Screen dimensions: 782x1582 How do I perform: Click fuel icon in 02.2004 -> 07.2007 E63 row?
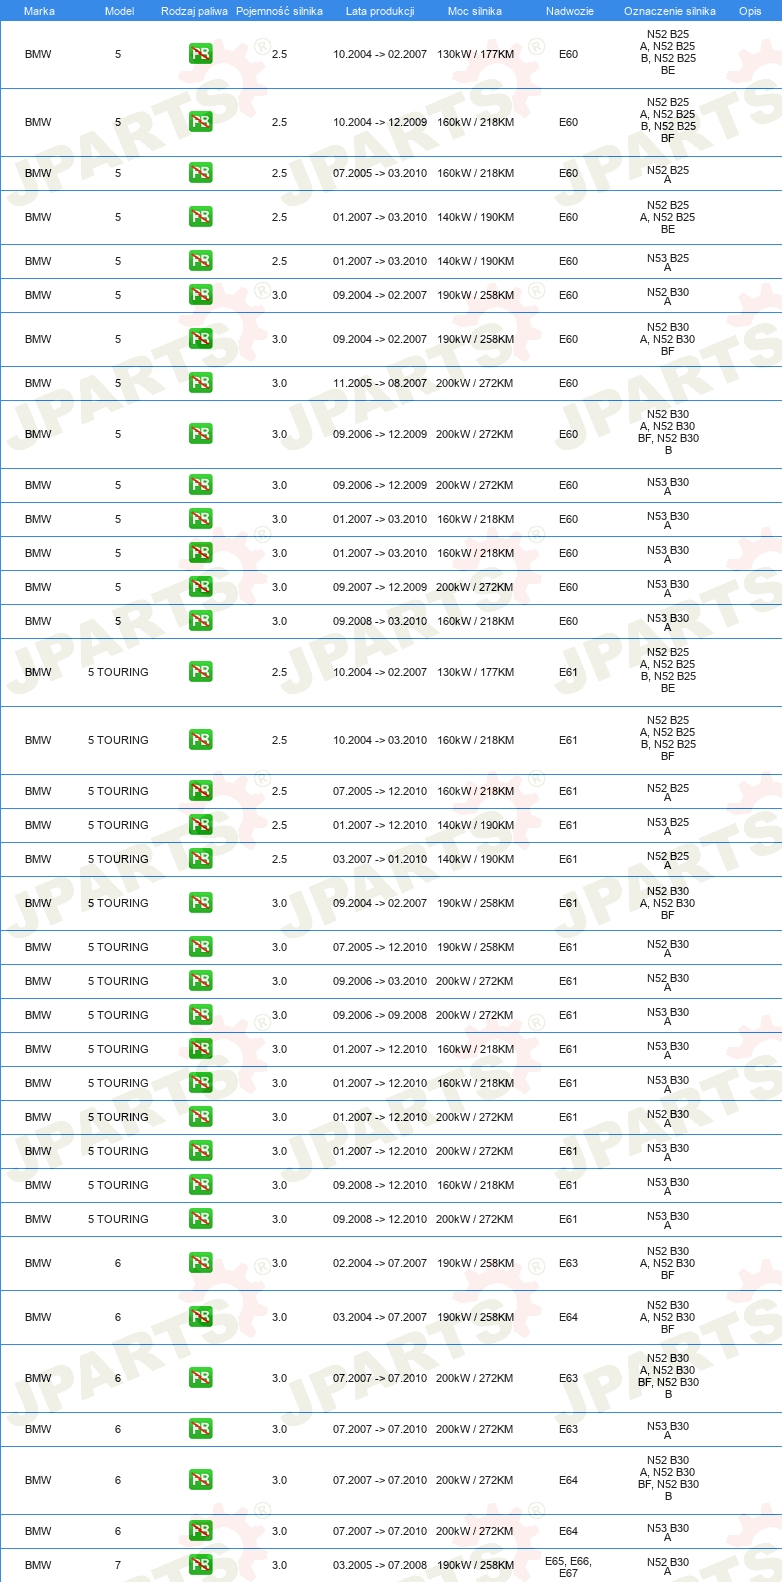click(200, 1263)
